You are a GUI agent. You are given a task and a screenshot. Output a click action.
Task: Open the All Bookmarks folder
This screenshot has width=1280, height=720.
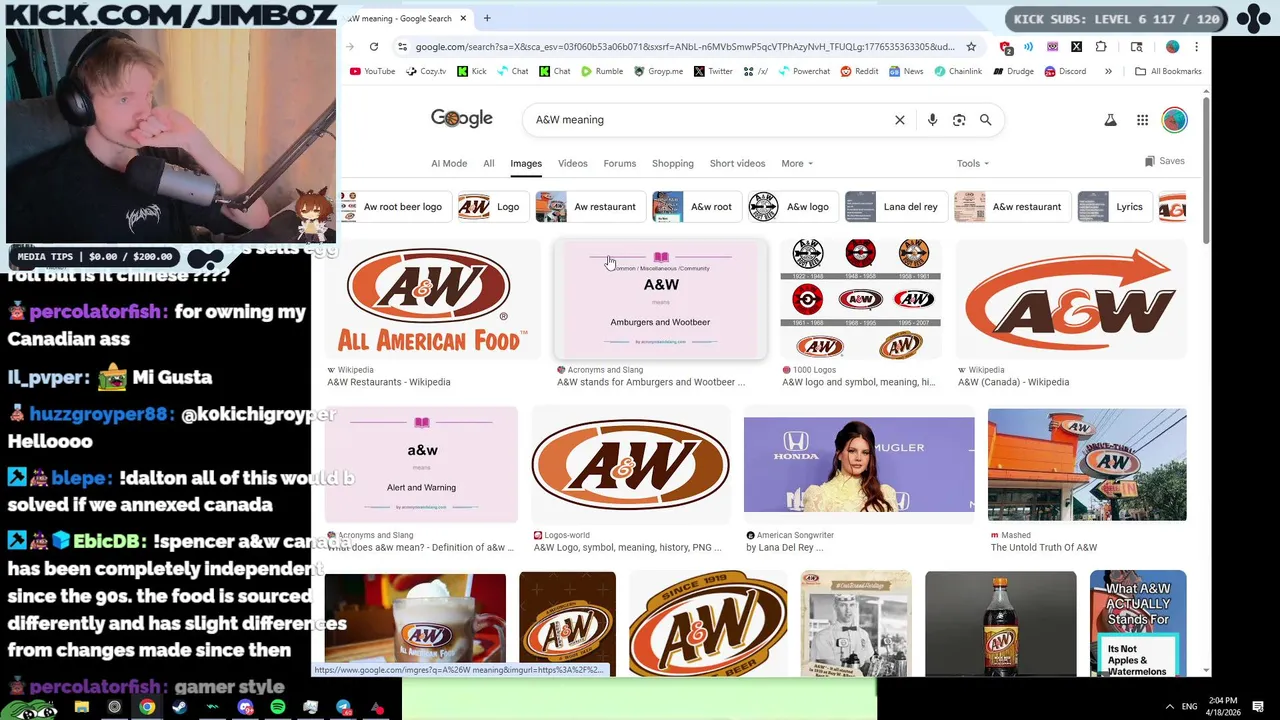tap(1168, 72)
